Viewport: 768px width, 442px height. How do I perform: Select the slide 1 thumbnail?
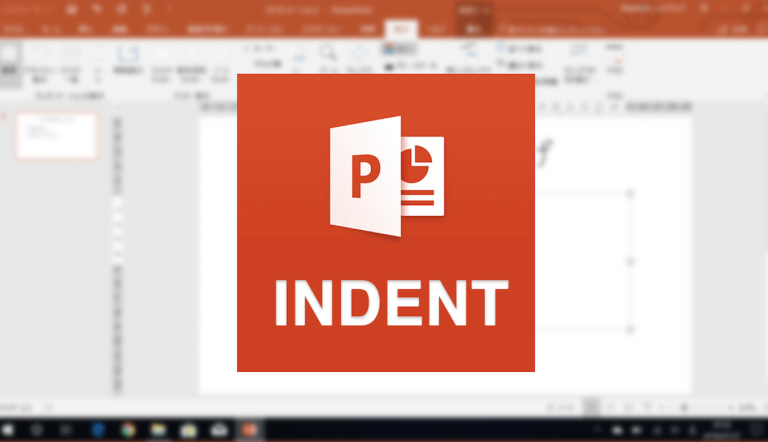tap(57, 135)
